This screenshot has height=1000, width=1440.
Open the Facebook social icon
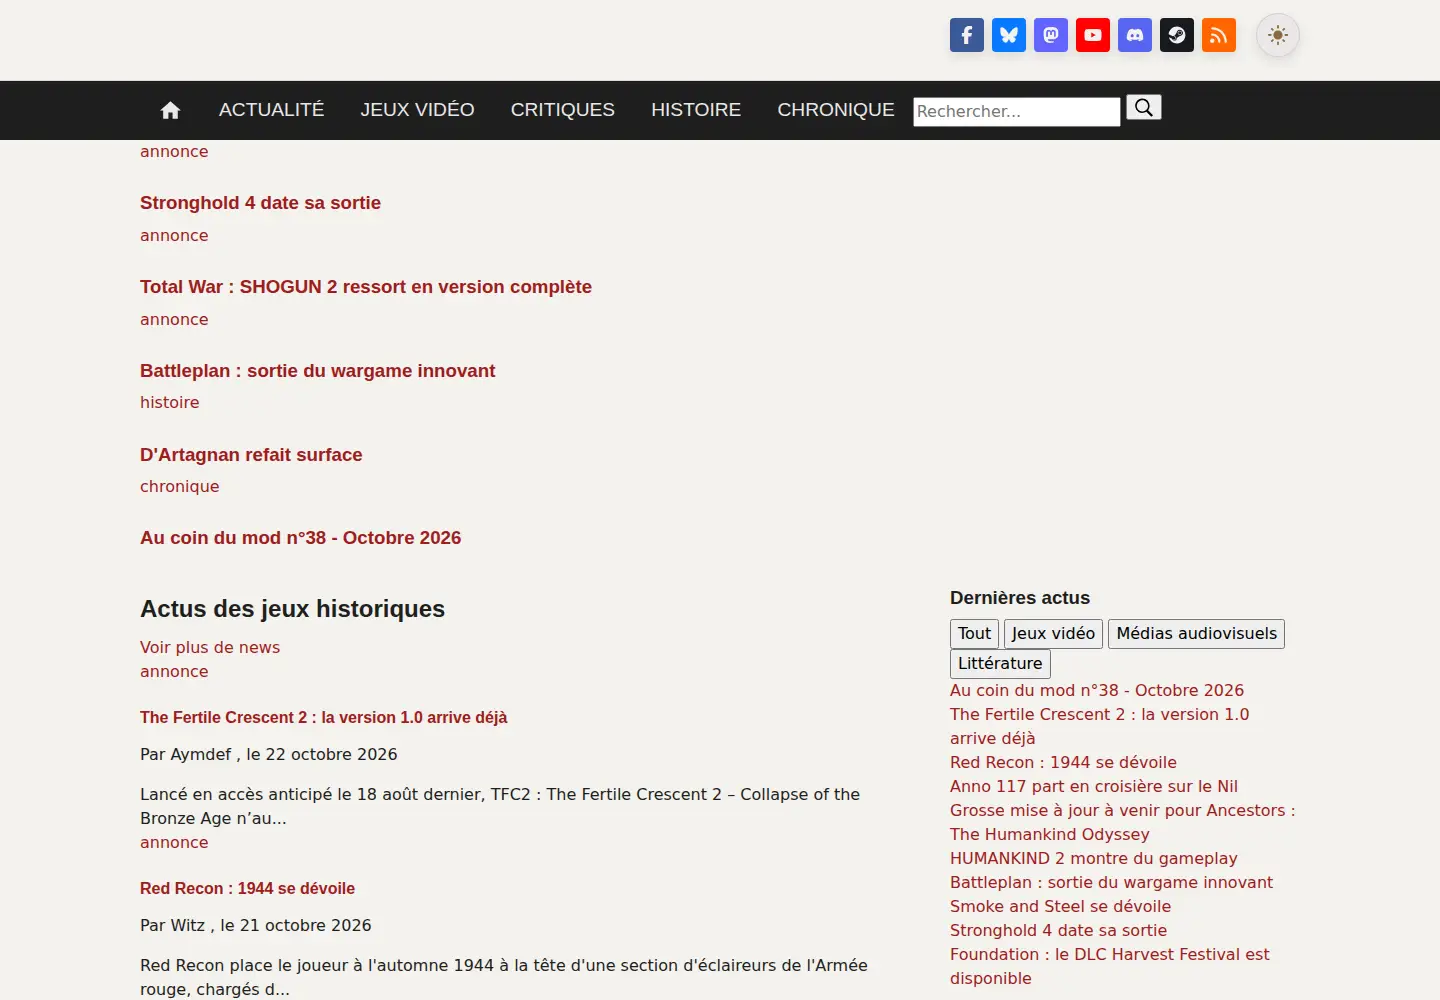point(966,35)
